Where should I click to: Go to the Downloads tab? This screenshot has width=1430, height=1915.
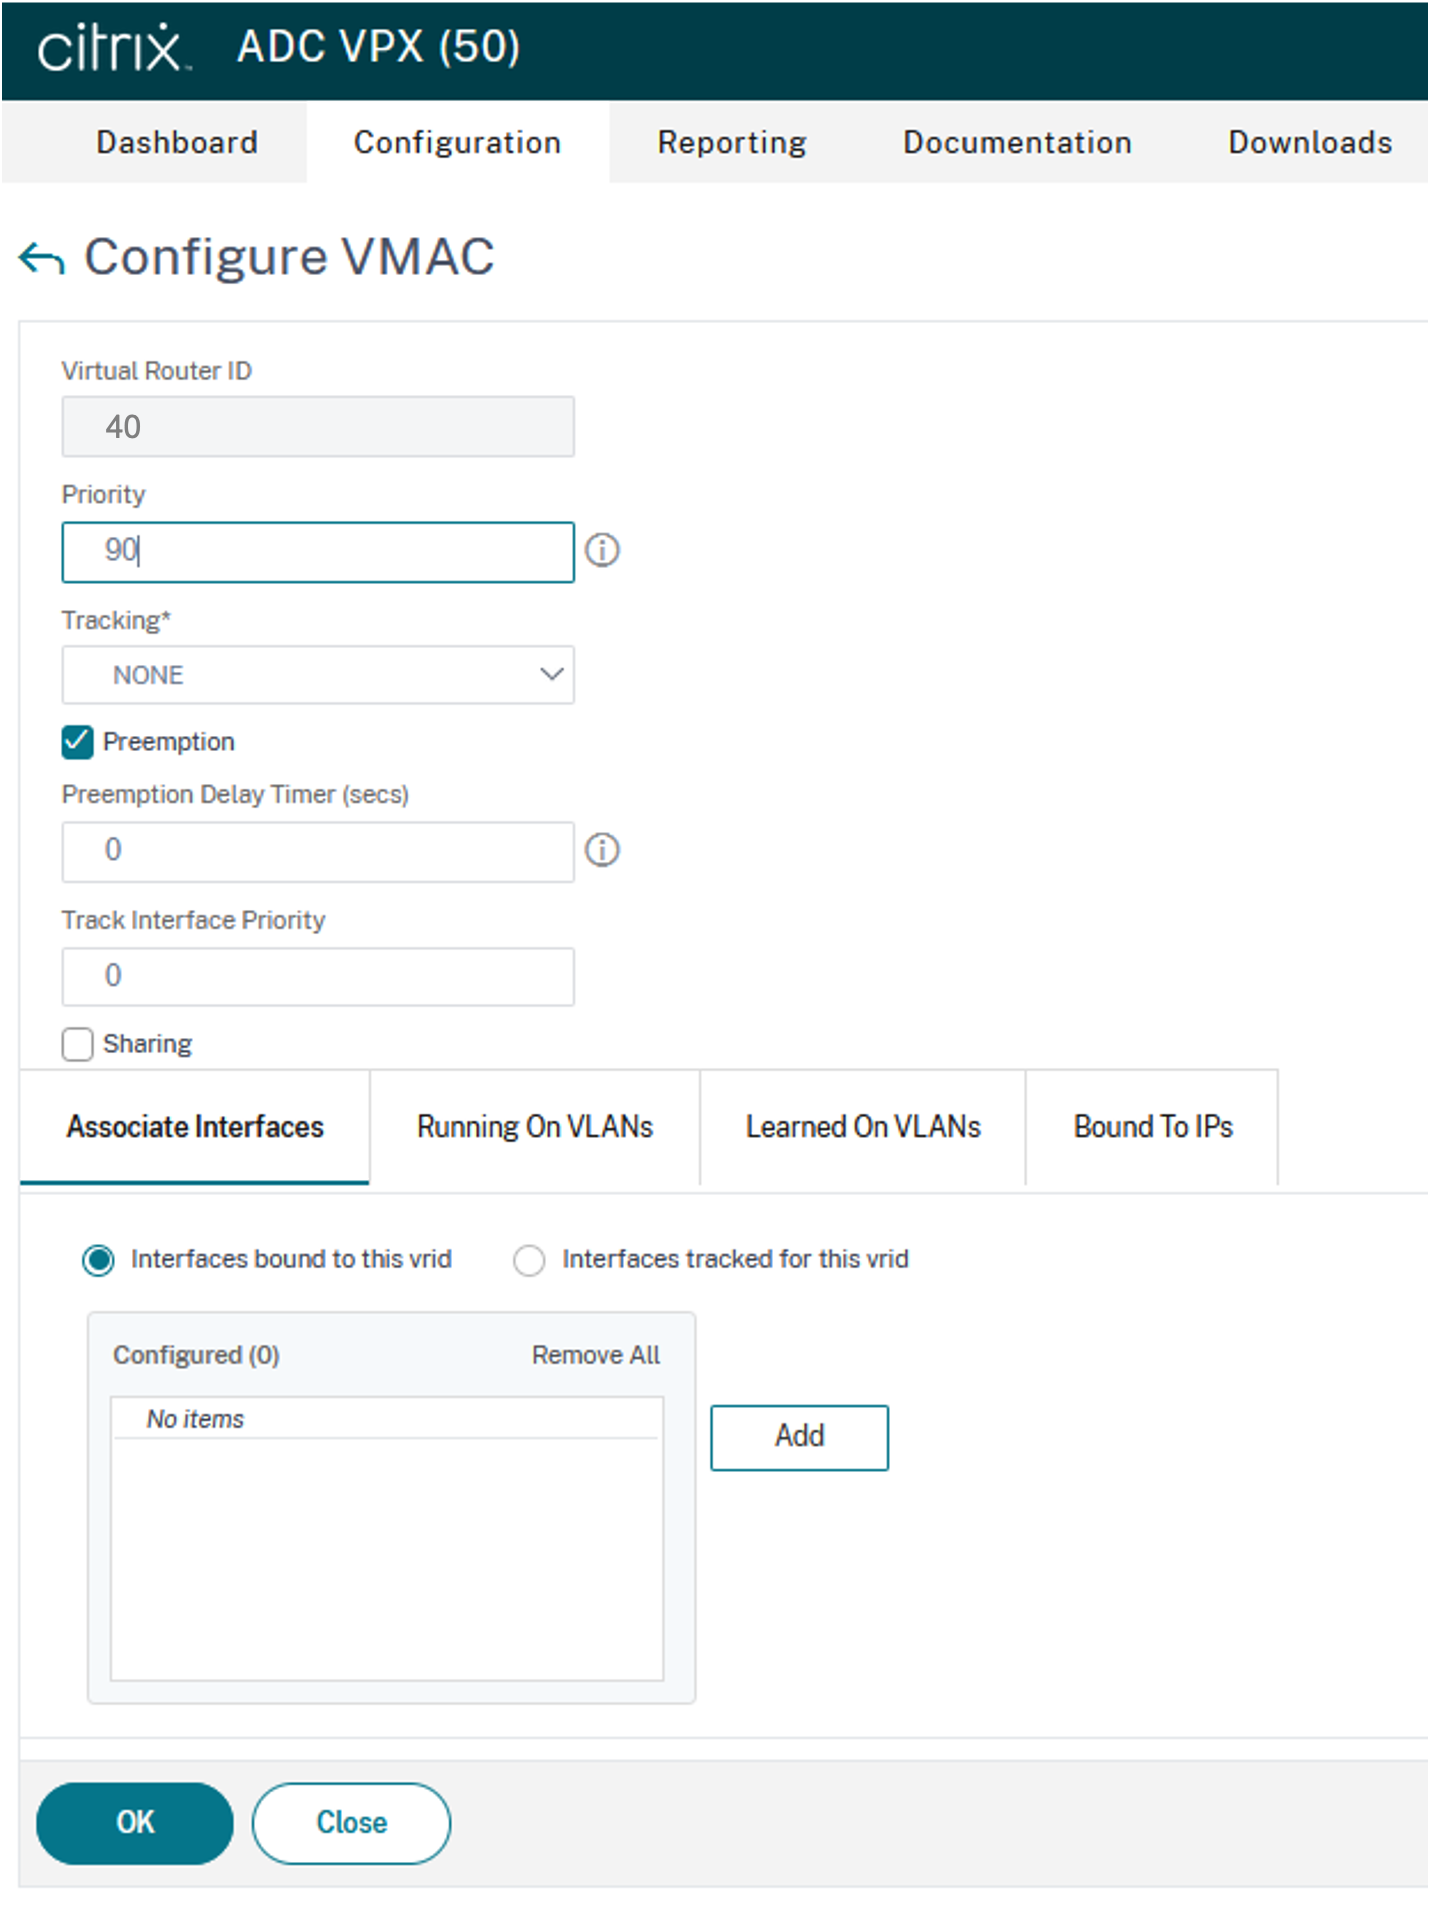tap(1310, 143)
